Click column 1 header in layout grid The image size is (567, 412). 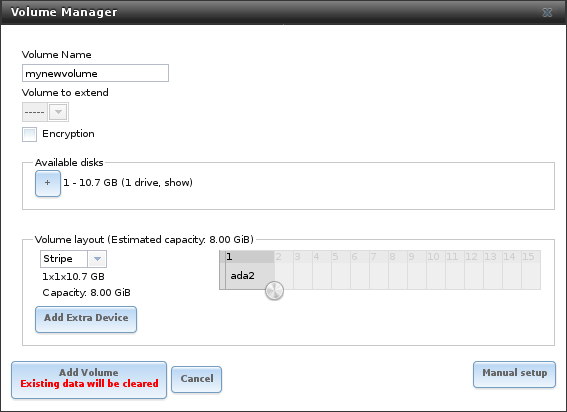(x=250, y=257)
